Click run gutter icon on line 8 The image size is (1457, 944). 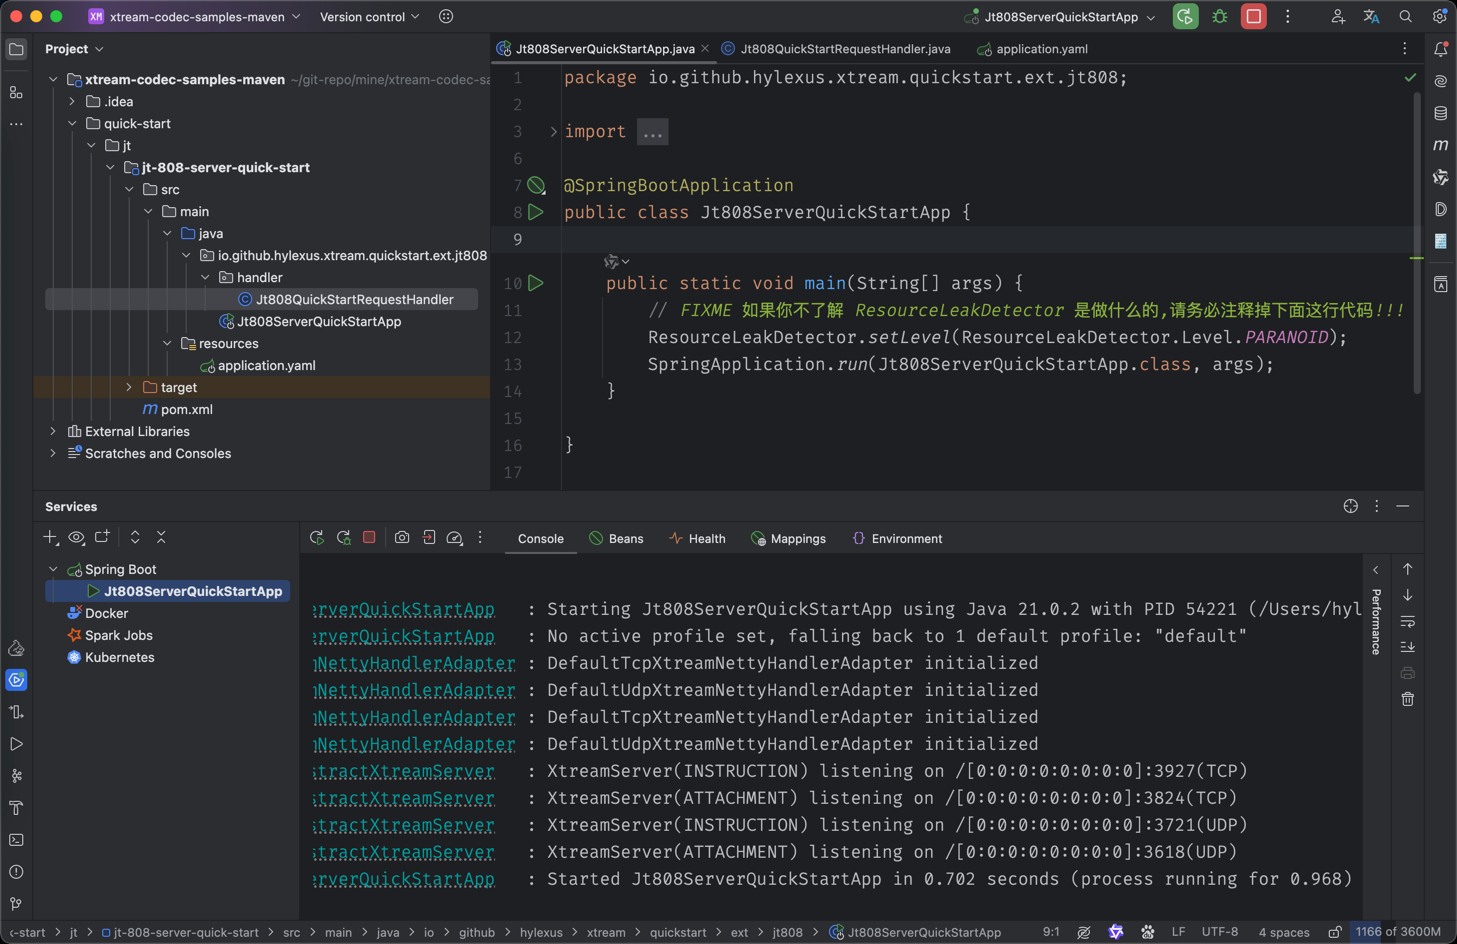tap(537, 212)
